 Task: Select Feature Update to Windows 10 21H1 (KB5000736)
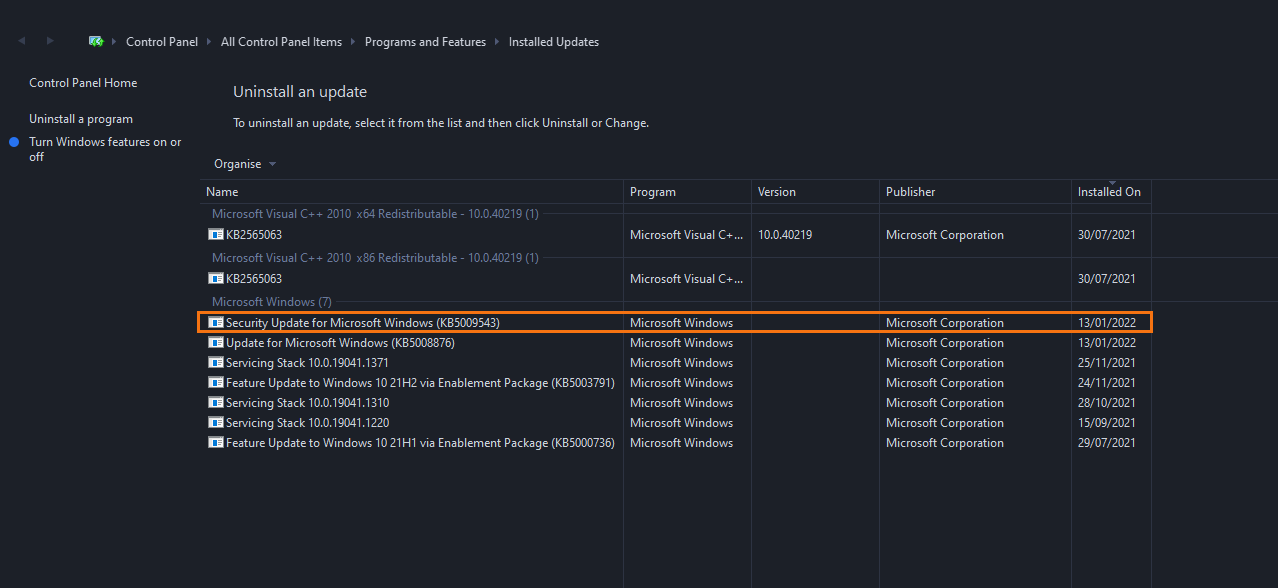675,443
